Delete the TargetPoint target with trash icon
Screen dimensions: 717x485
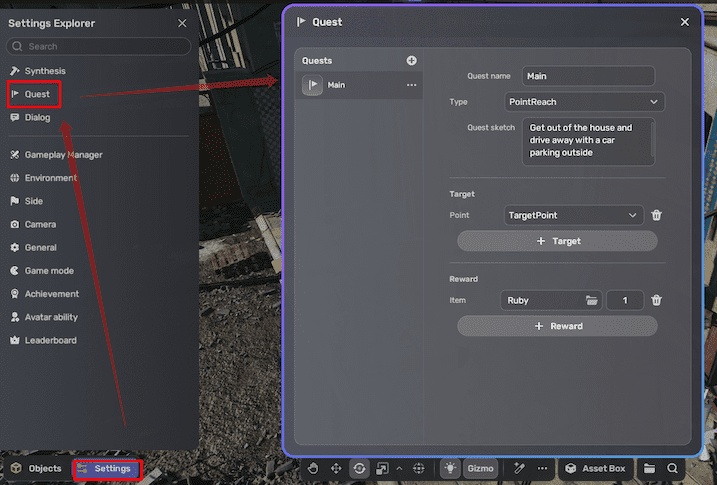tap(656, 215)
